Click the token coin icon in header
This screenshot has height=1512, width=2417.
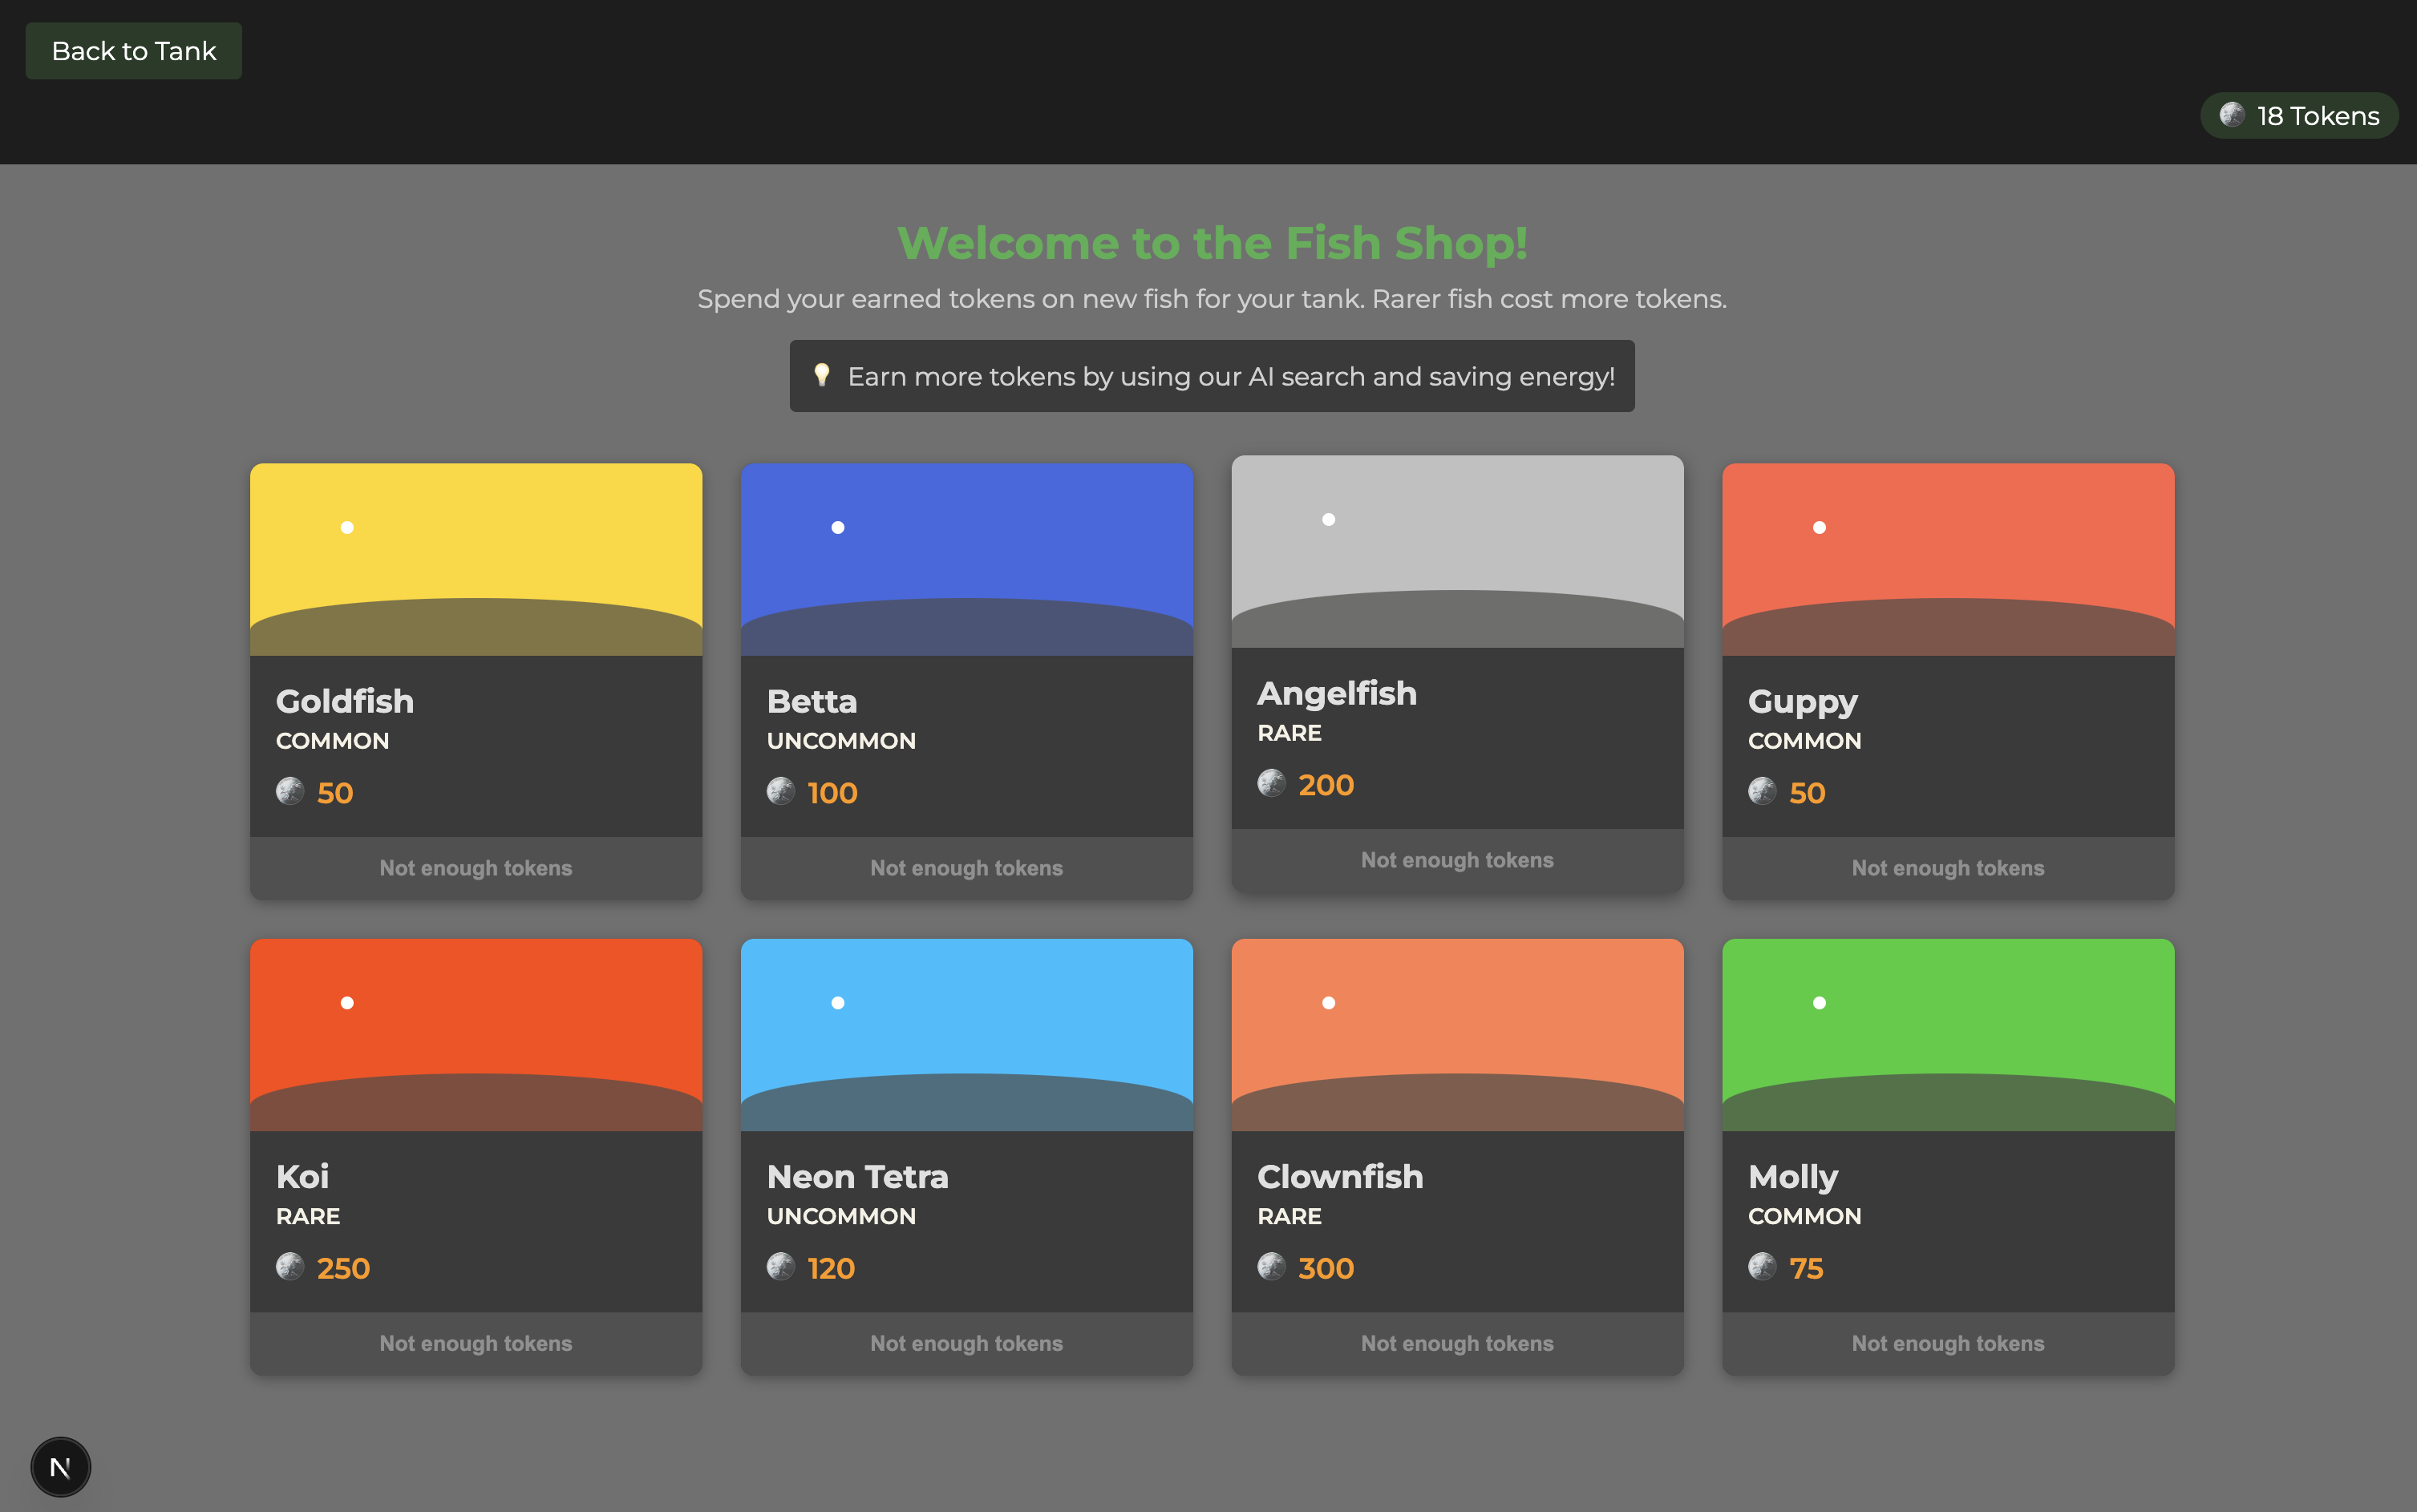(x=2232, y=115)
